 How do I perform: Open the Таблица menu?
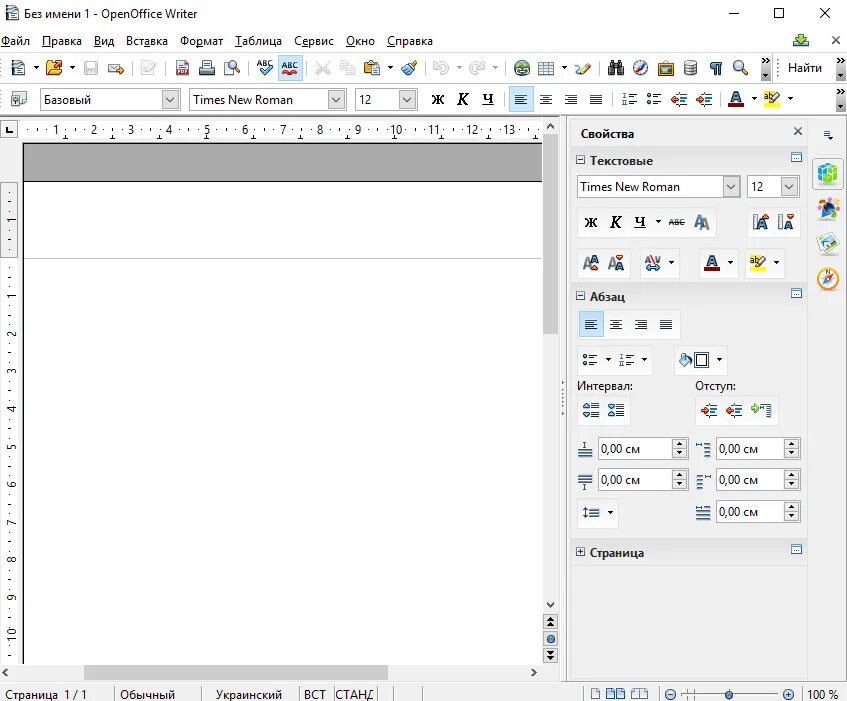pos(258,41)
